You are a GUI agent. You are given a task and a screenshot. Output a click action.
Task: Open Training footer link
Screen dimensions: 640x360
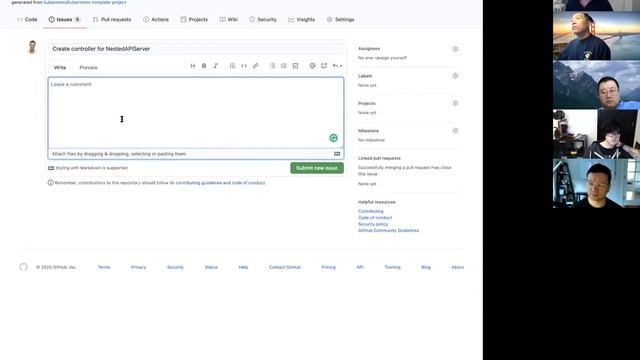click(392, 267)
